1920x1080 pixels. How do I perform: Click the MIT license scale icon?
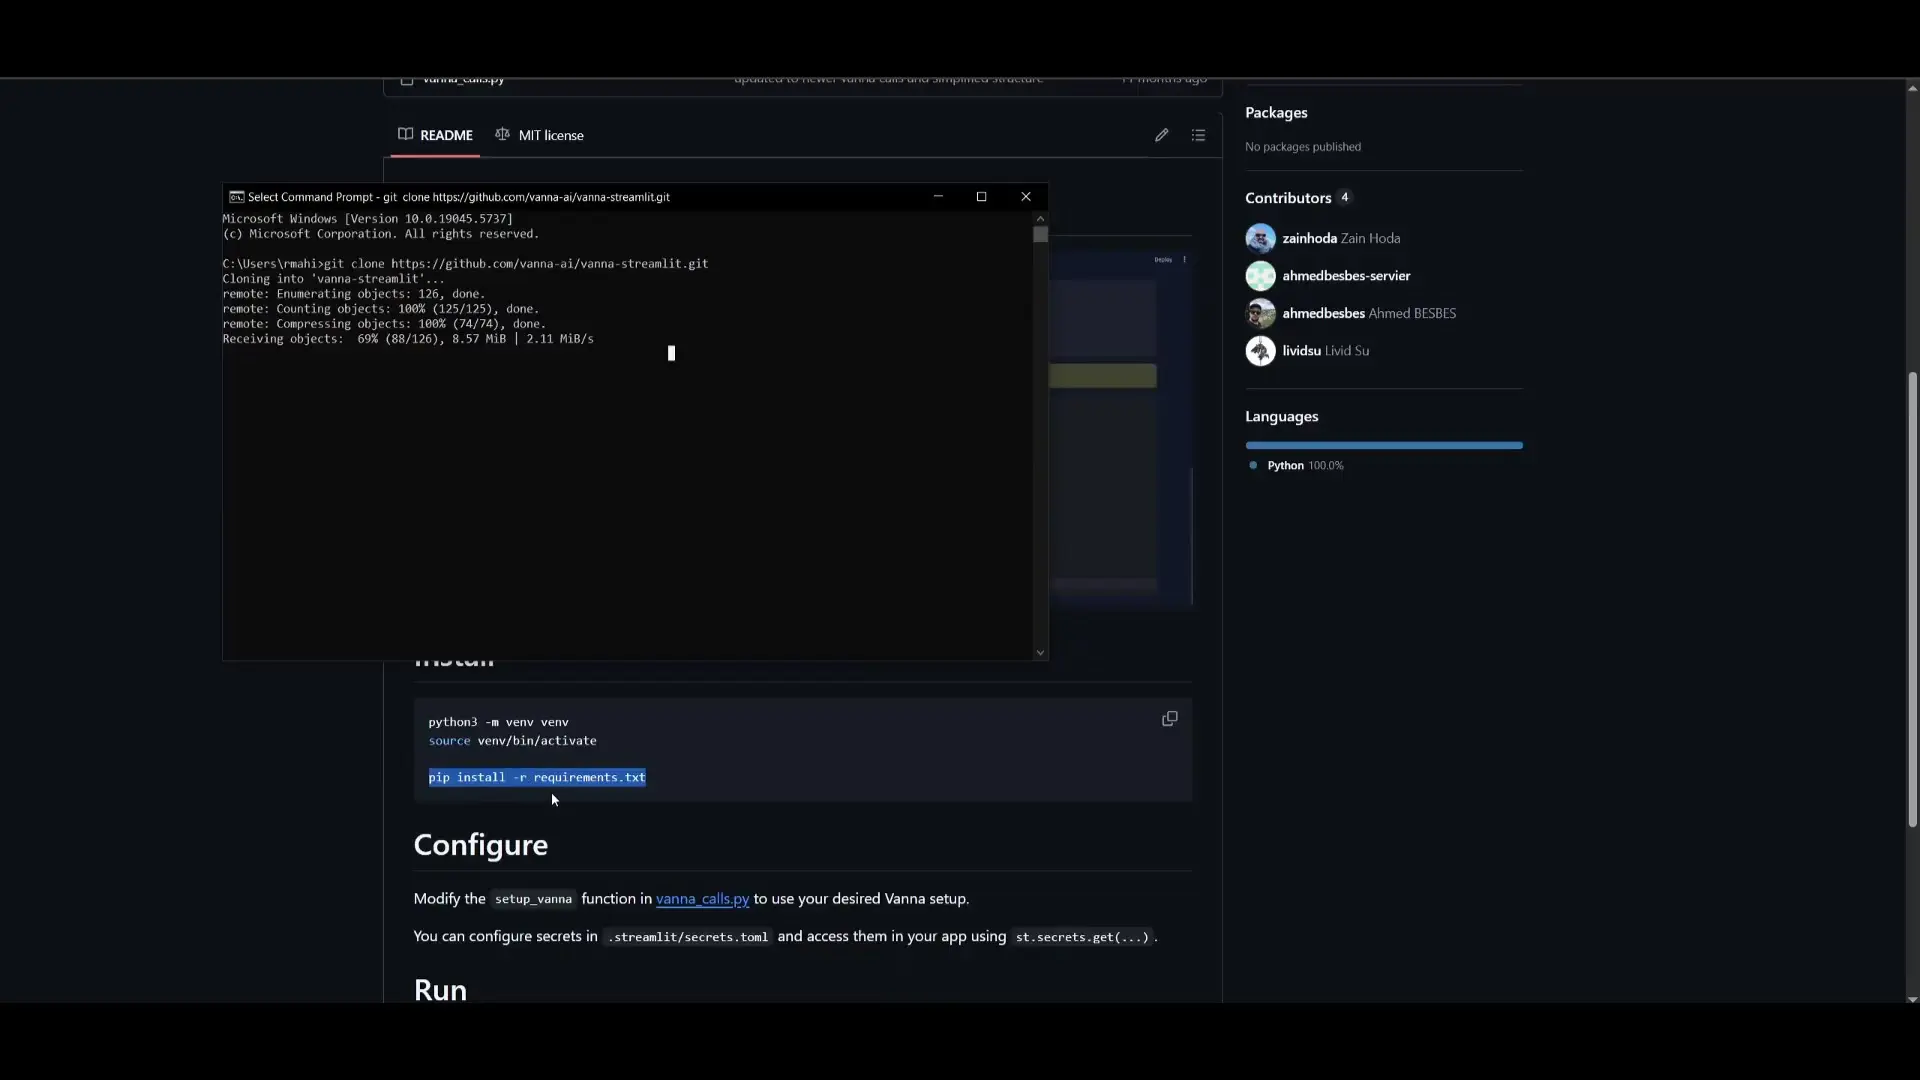502,134
